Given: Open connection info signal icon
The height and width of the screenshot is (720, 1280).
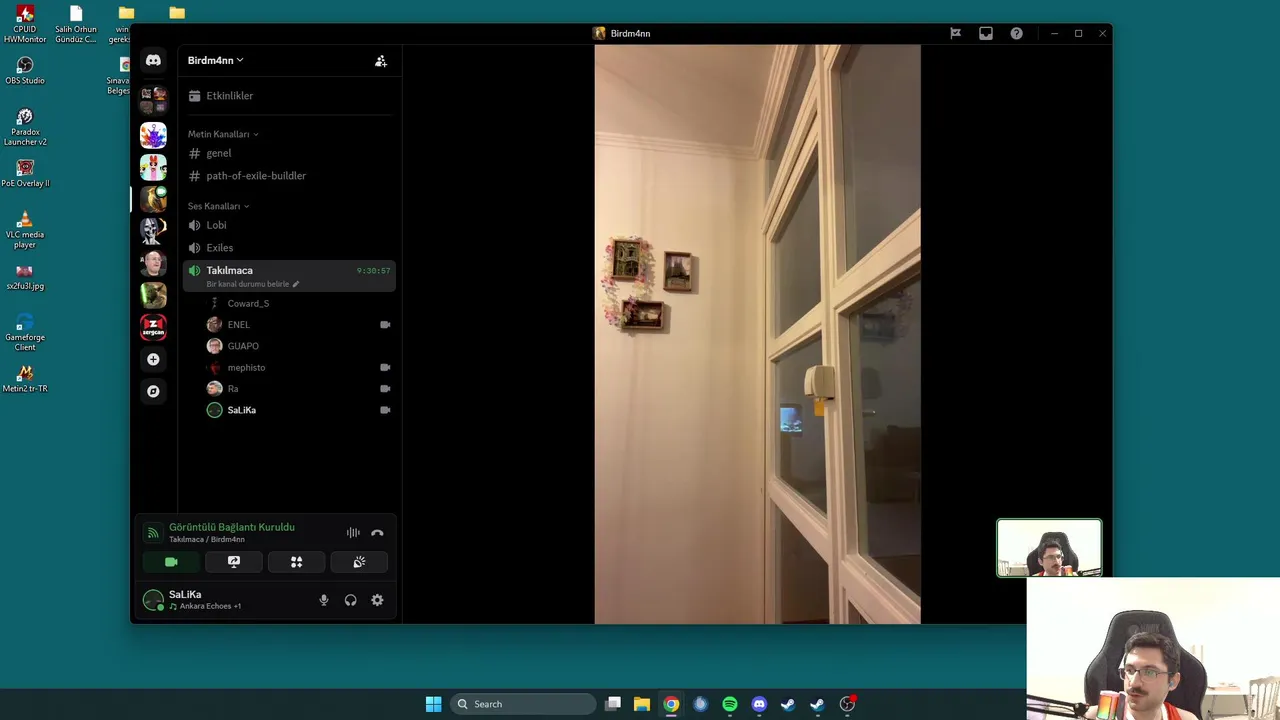Looking at the screenshot, I should click(153, 533).
